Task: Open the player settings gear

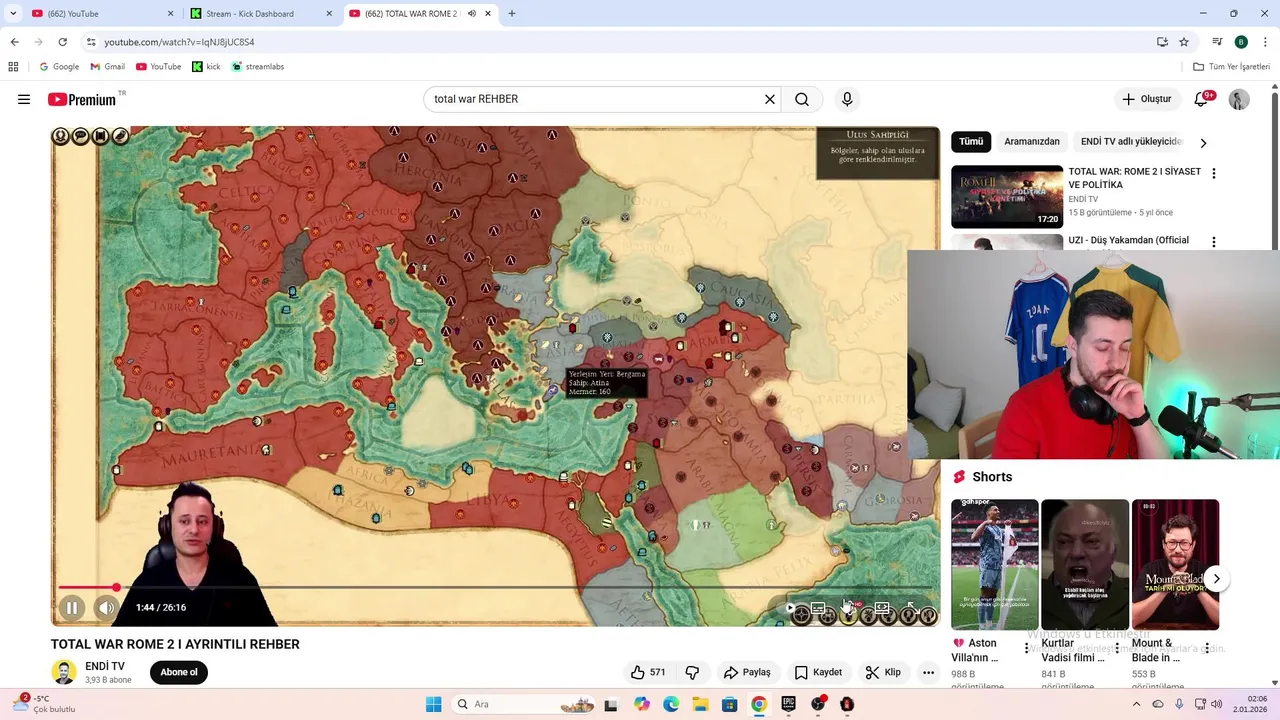Action: click(849, 607)
